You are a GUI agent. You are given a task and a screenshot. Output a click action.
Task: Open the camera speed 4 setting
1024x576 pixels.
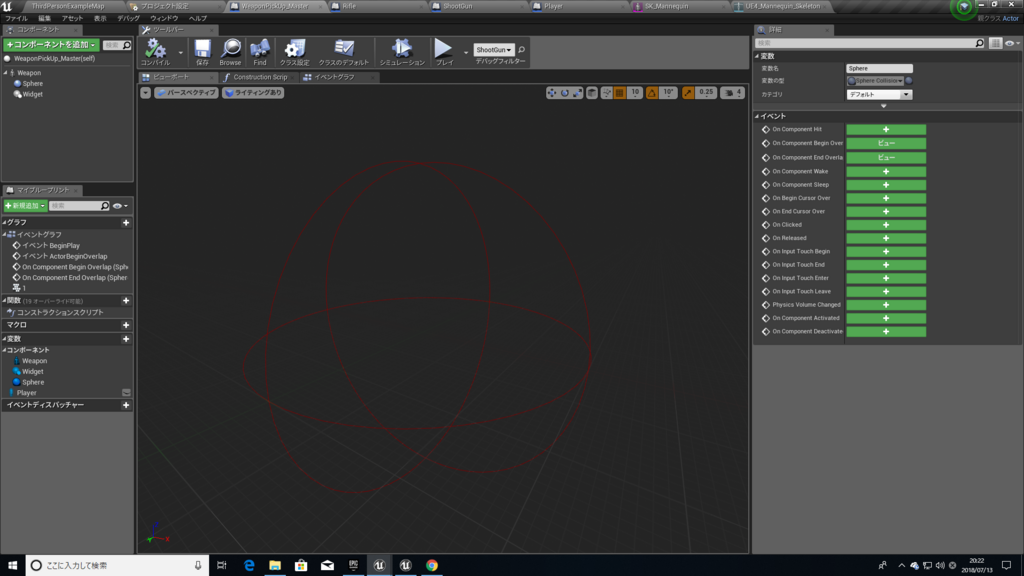[733, 93]
